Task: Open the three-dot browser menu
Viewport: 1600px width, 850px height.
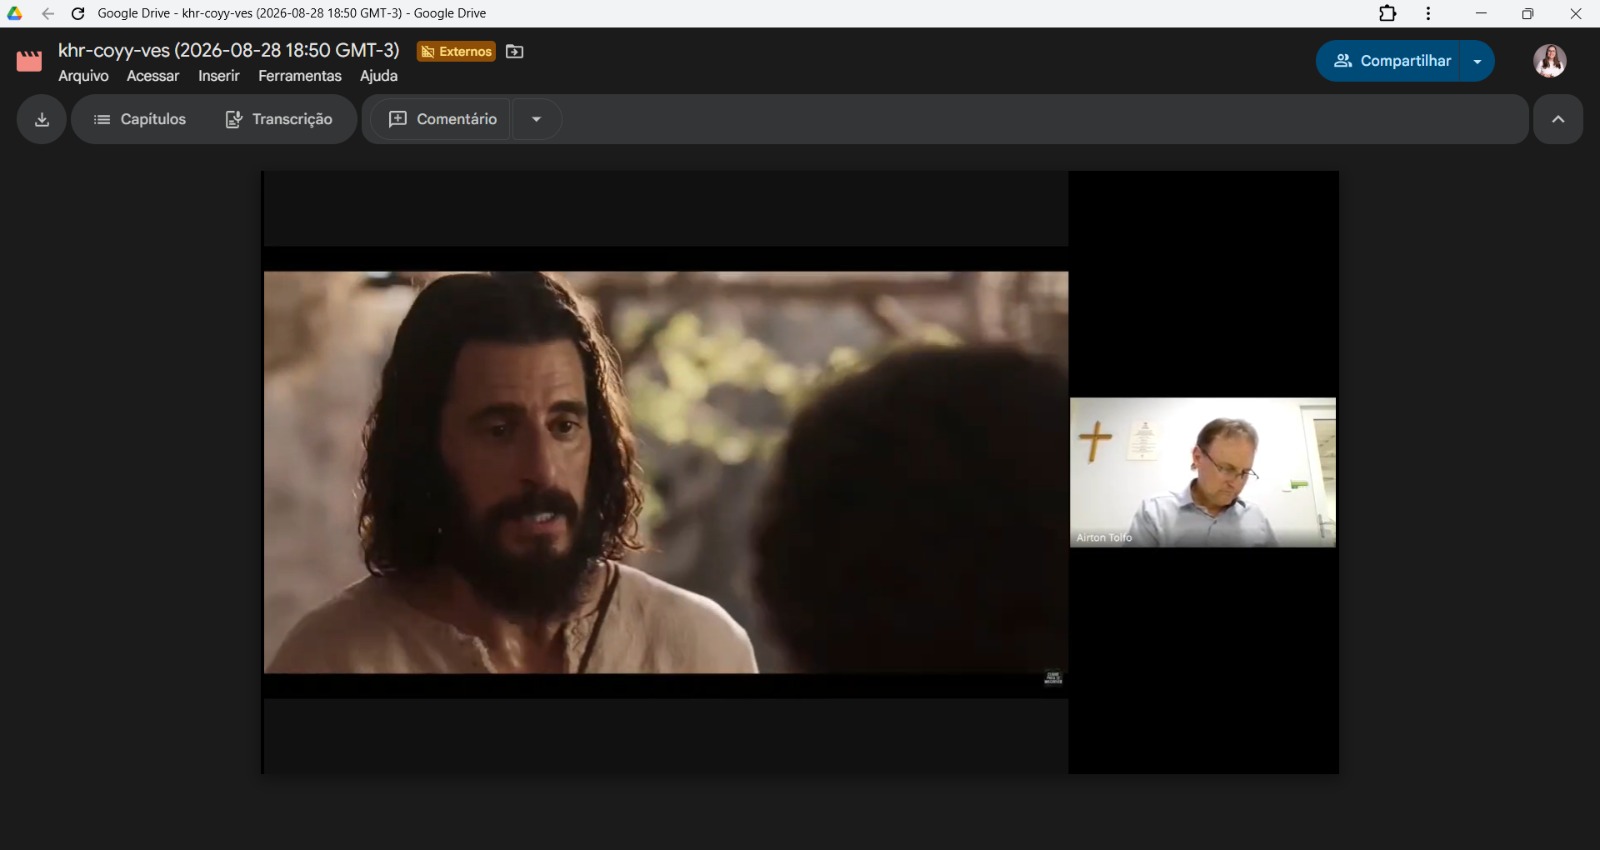Action: [1428, 13]
